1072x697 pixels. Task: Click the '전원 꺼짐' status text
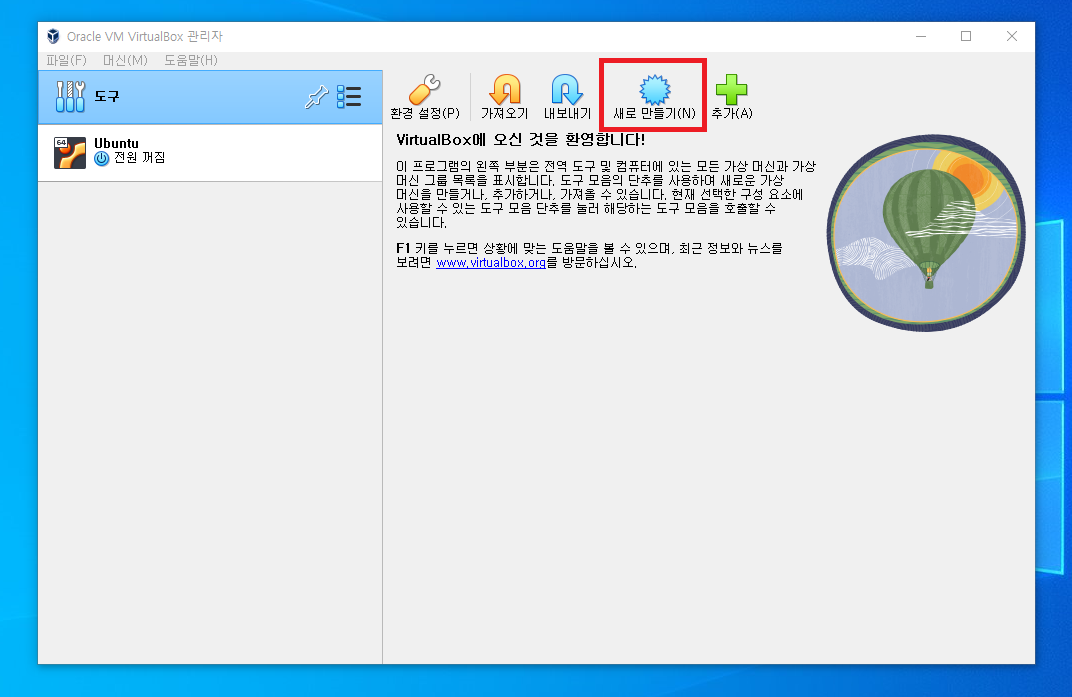[x=139, y=157]
